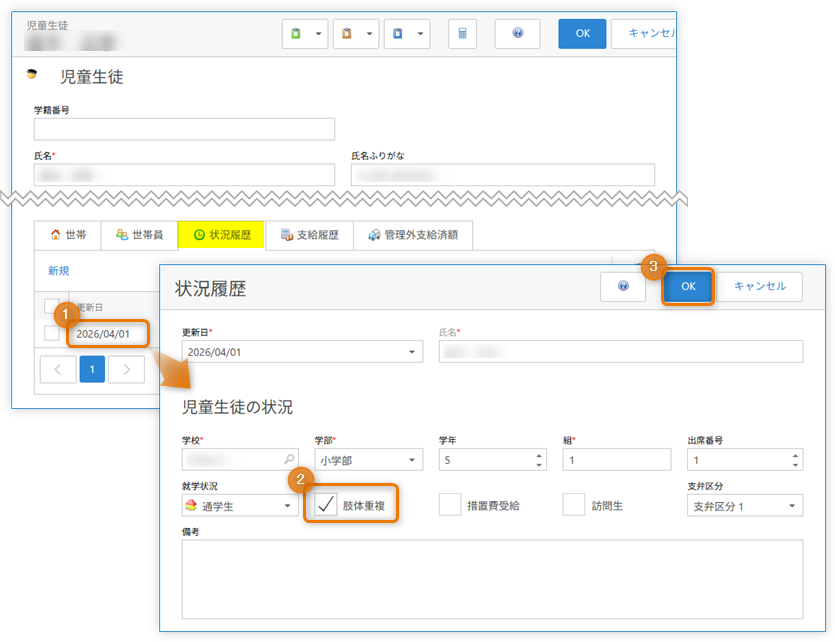Toggle the 肢体重複 checkbox
Screen dimensions: 835x642
coord(325,504)
